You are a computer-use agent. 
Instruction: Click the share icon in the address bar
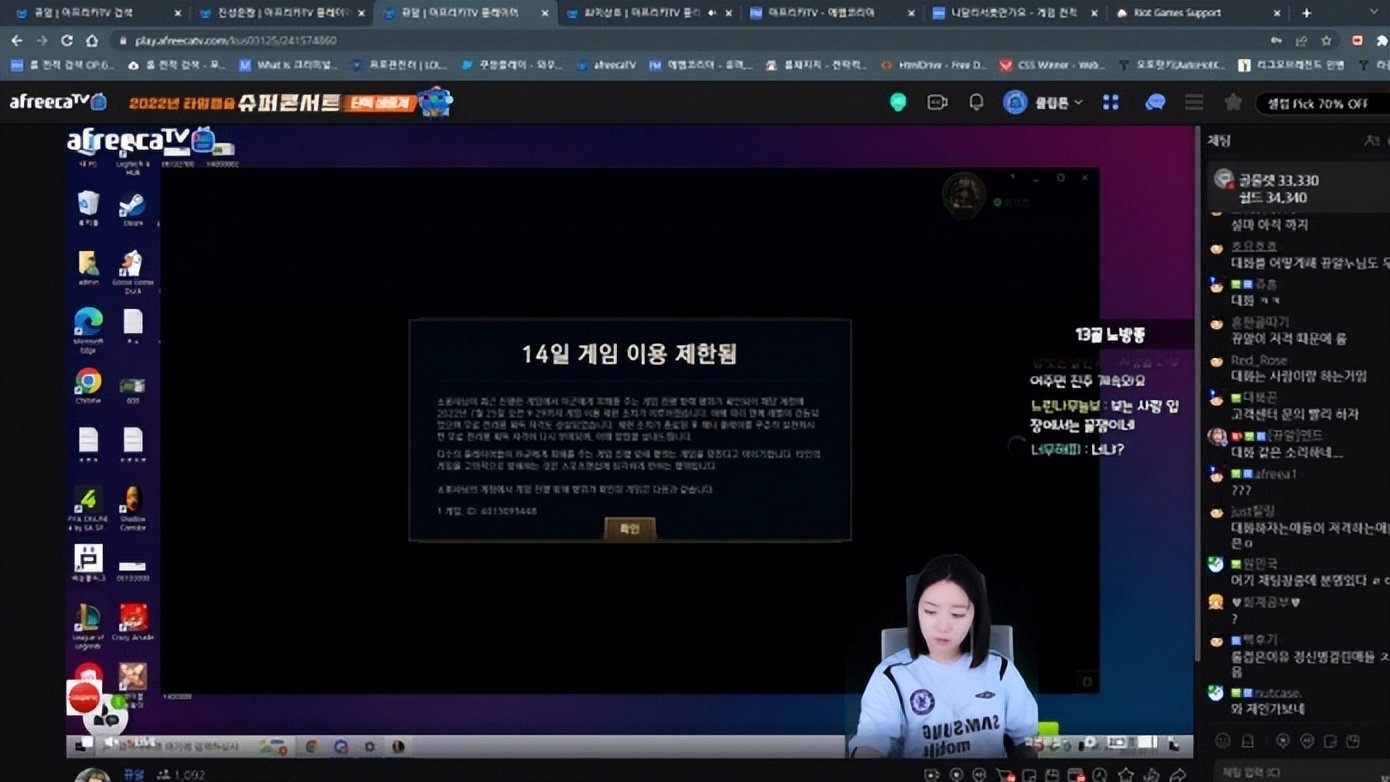(x=1301, y=41)
